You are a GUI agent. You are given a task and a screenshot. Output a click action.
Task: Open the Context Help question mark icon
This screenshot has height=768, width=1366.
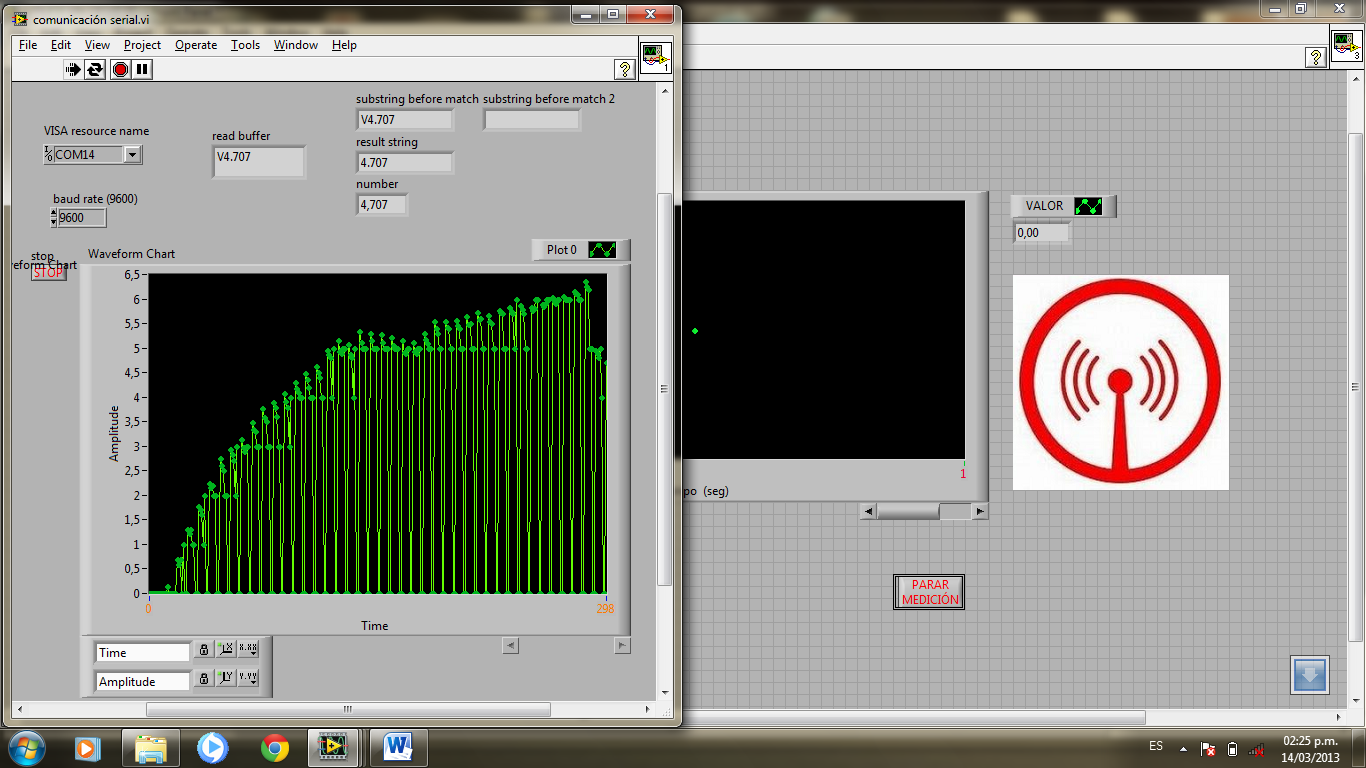624,69
